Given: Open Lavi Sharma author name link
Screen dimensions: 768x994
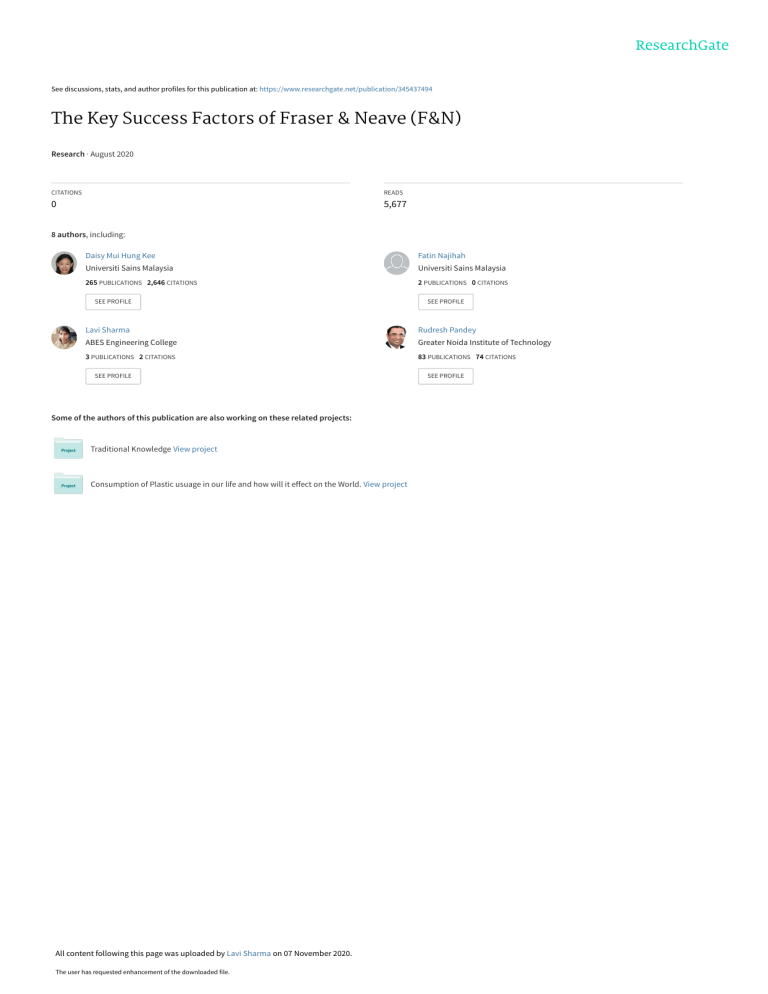Looking at the screenshot, I should tap(108, 329).
